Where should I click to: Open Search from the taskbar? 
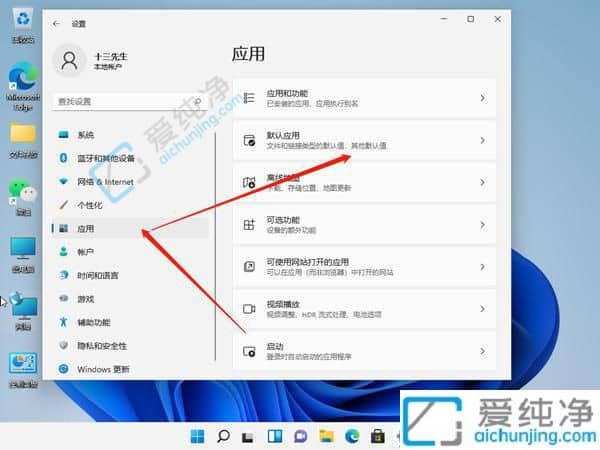[x=223, y=436]
